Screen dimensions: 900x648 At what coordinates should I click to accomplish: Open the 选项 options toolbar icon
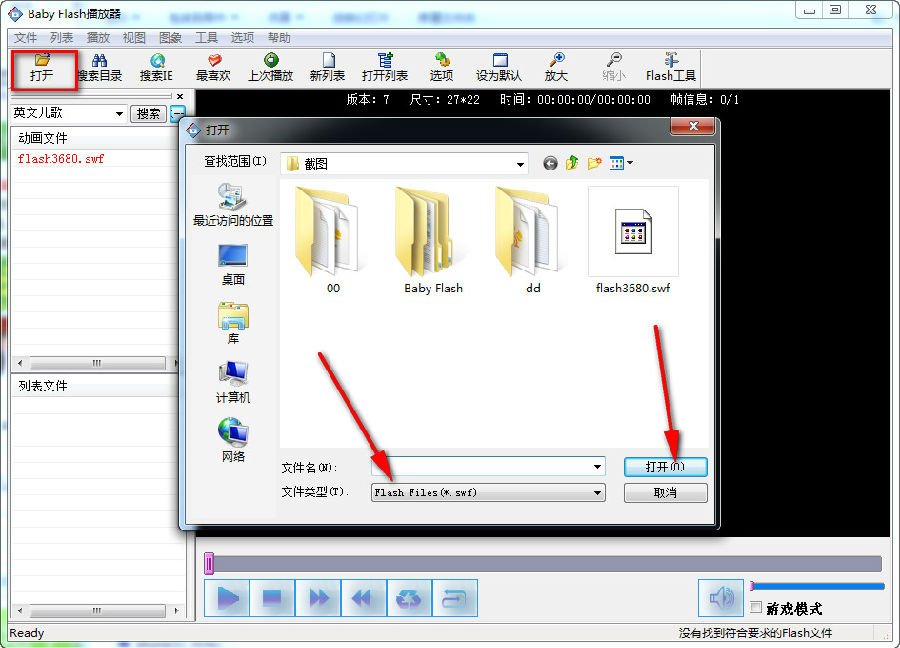click(441, 68)
